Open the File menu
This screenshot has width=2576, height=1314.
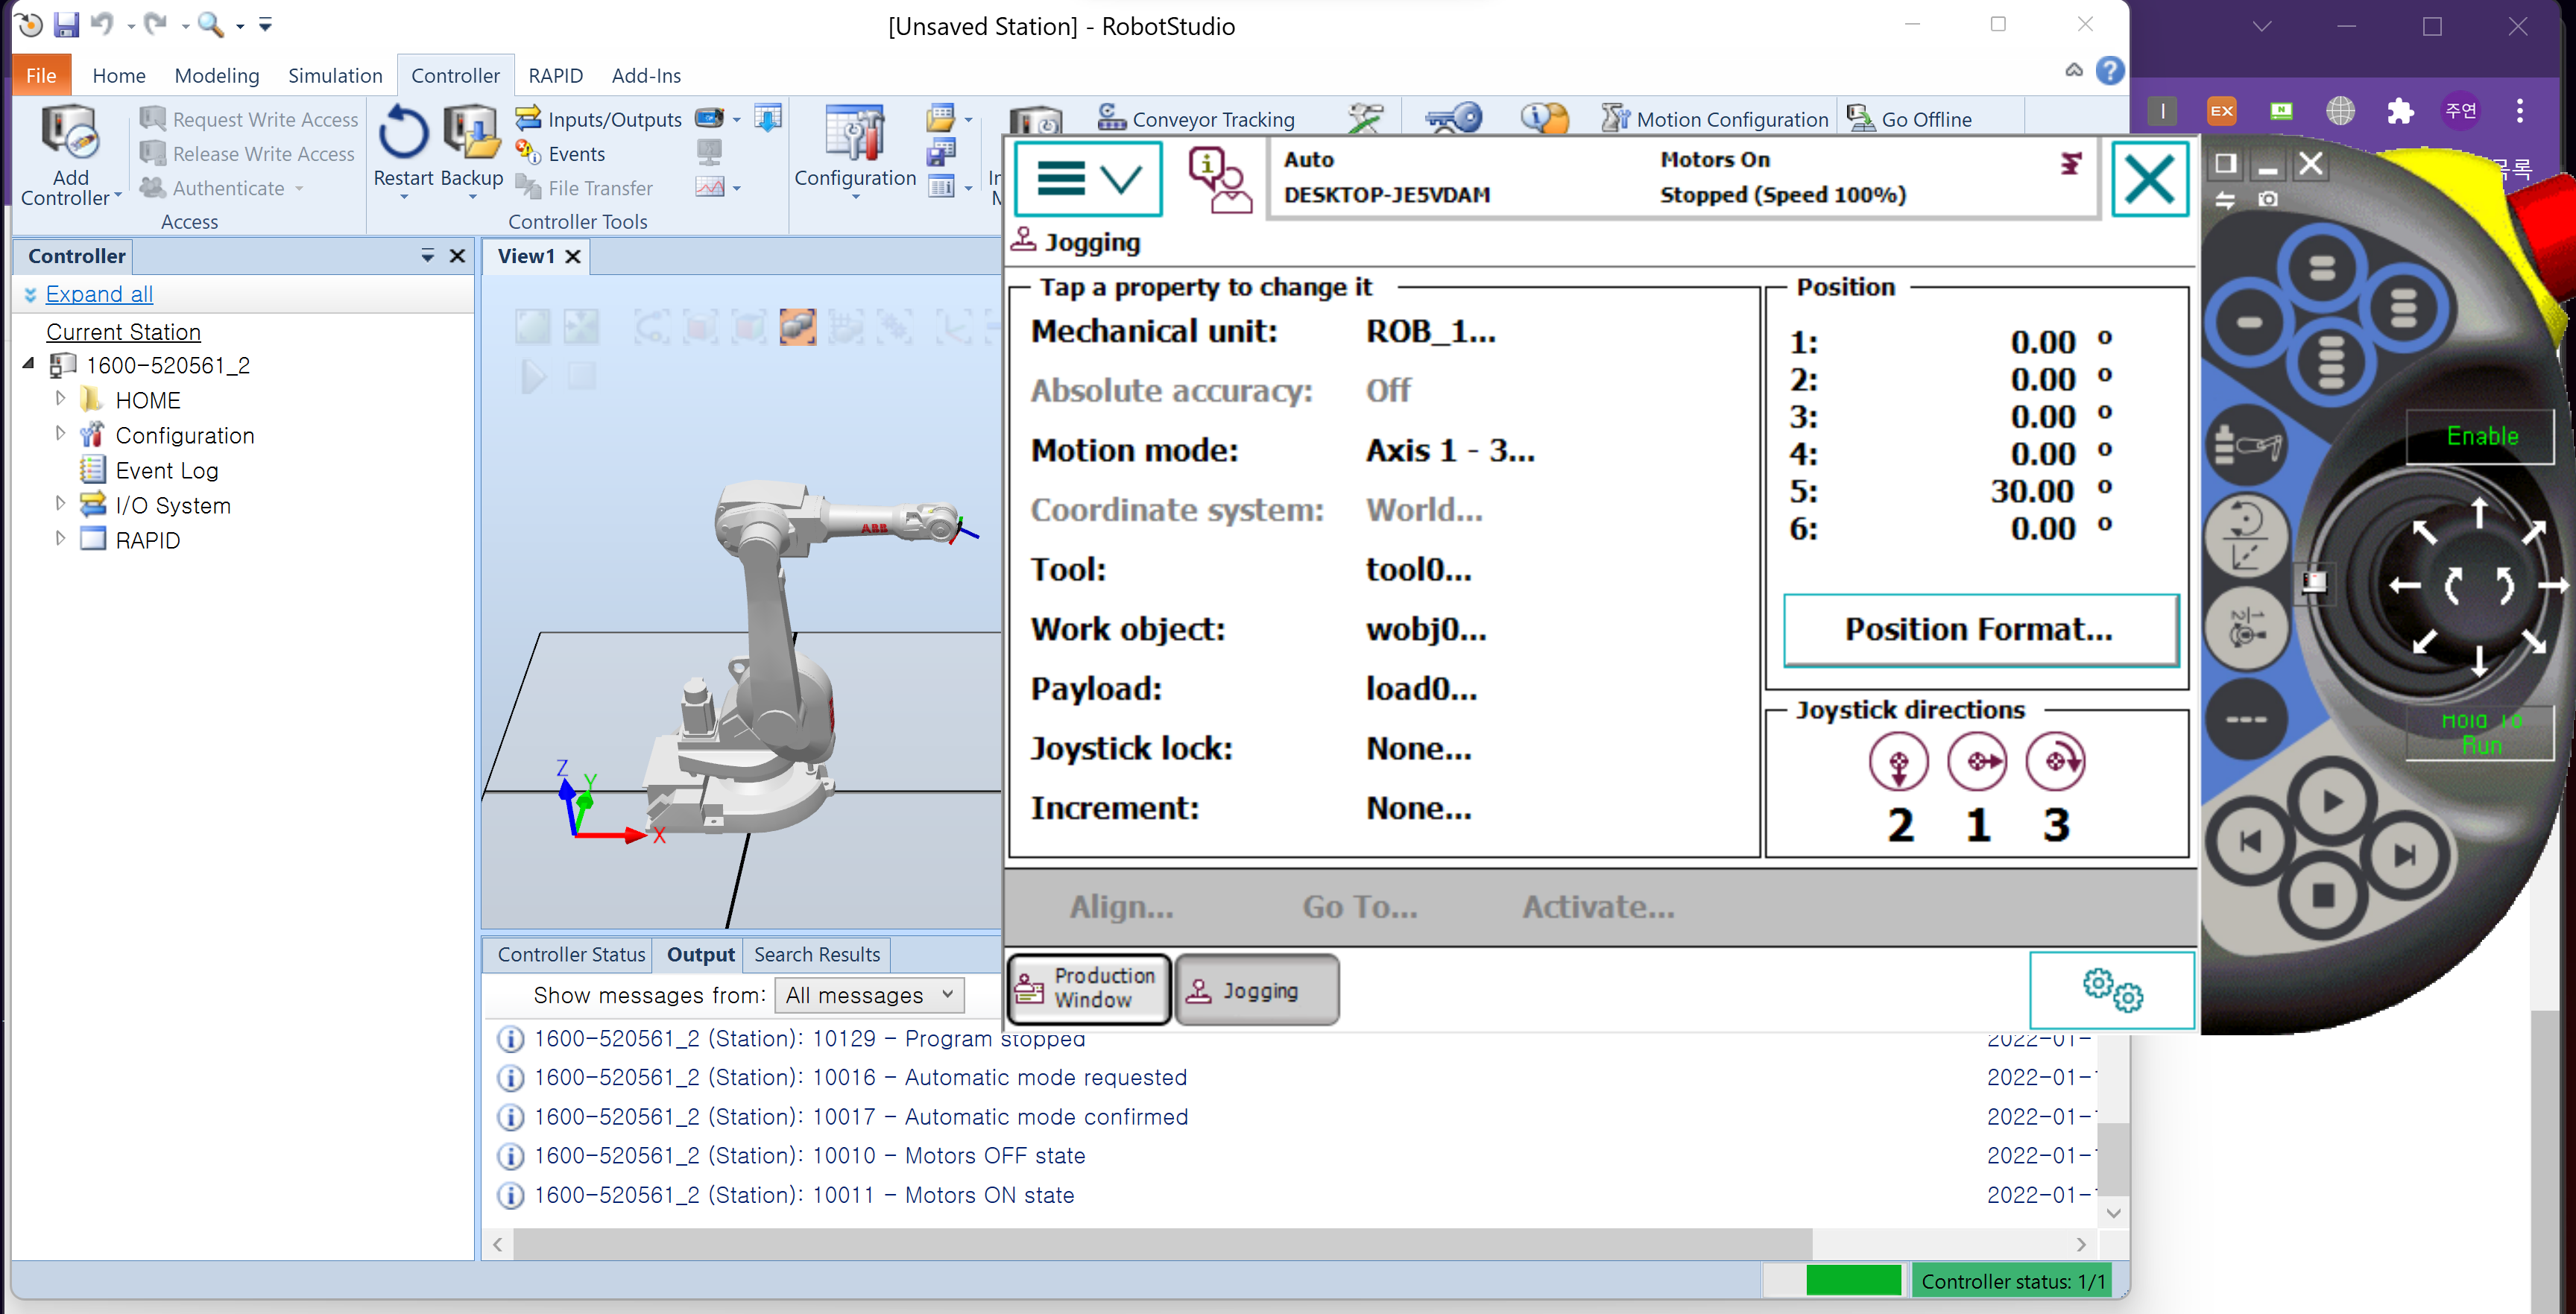click(x=41, y=76)
